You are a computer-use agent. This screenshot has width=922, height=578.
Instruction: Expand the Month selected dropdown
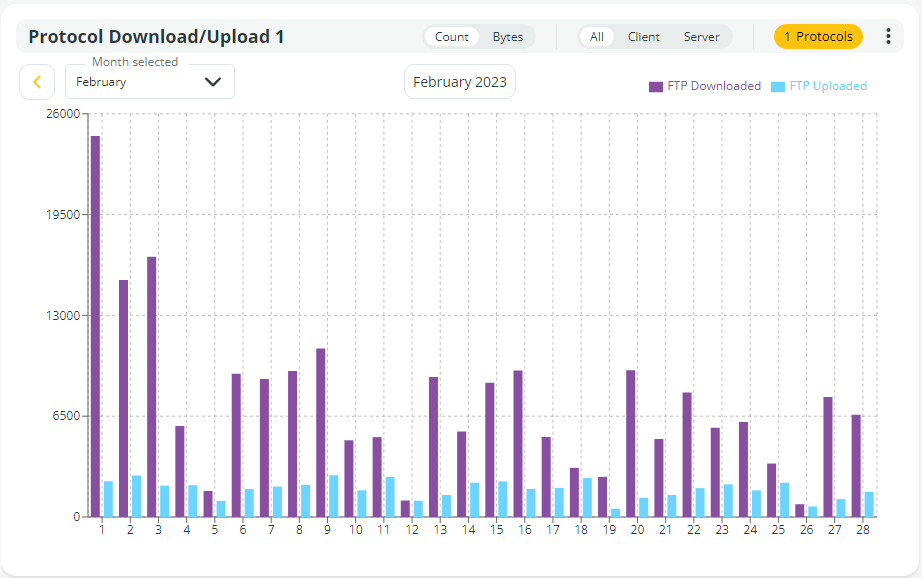click(140, 82)
